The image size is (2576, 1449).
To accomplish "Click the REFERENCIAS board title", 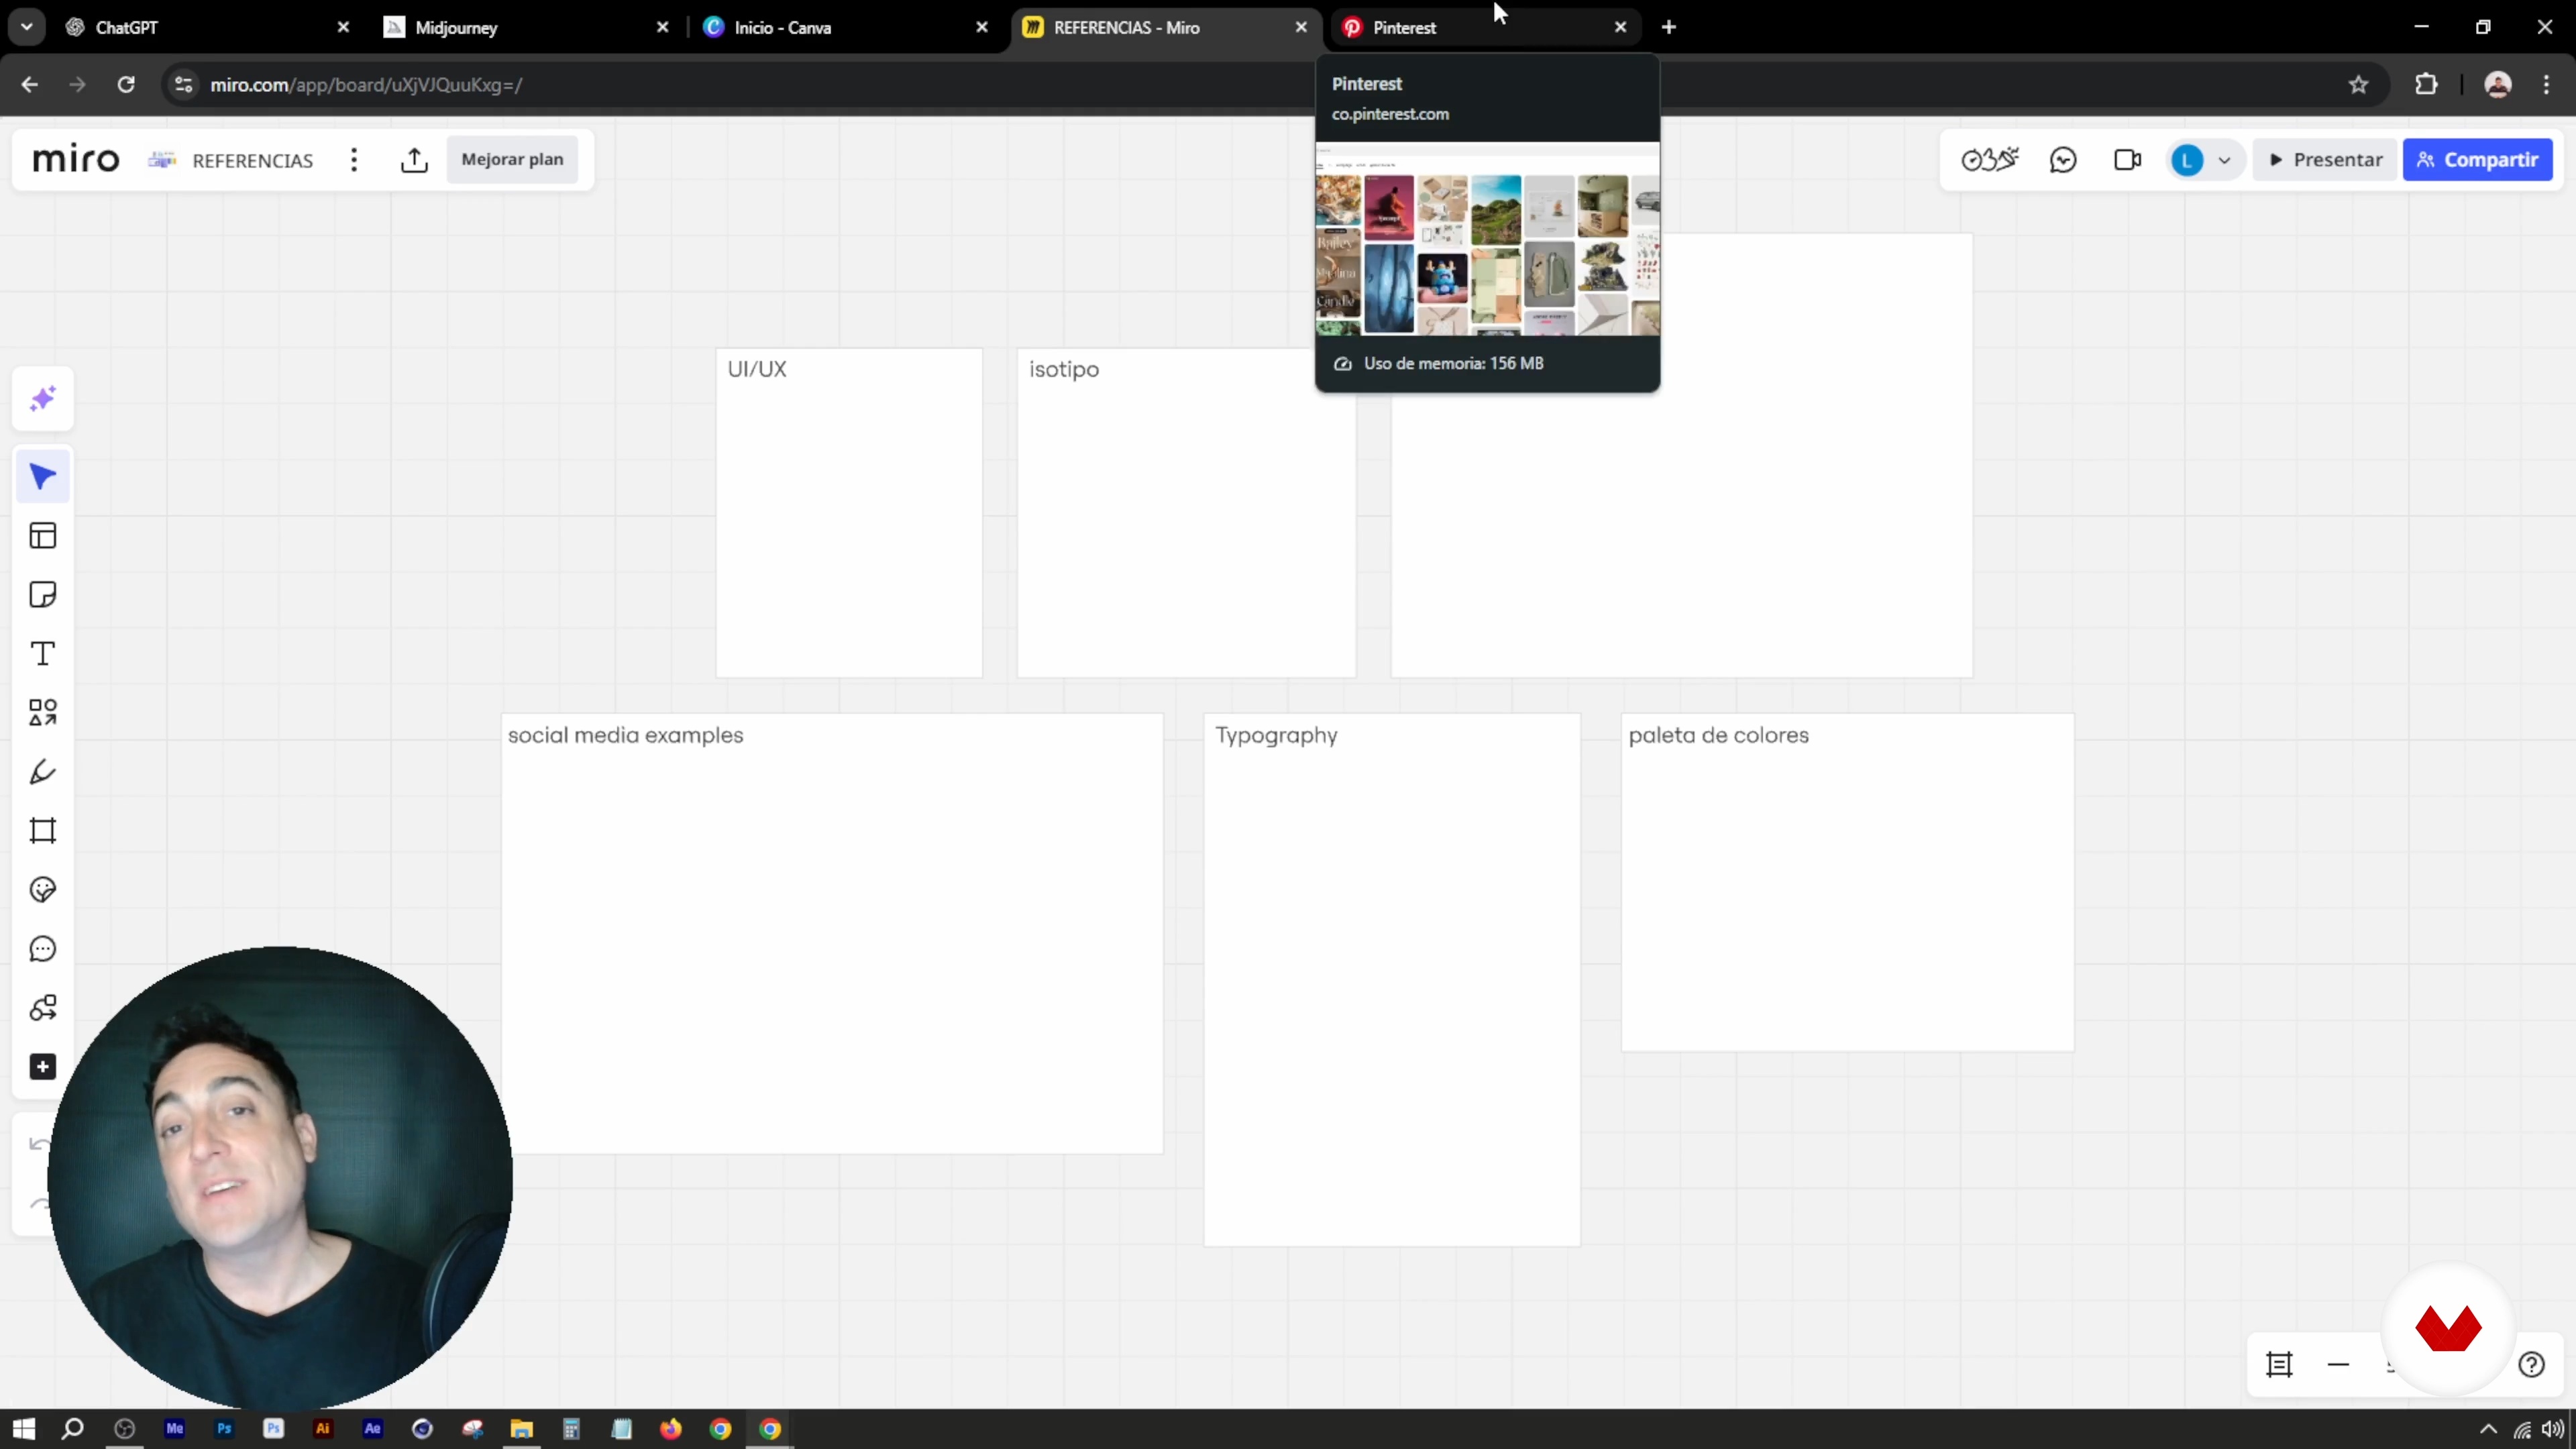I will [x=252, y=161].
